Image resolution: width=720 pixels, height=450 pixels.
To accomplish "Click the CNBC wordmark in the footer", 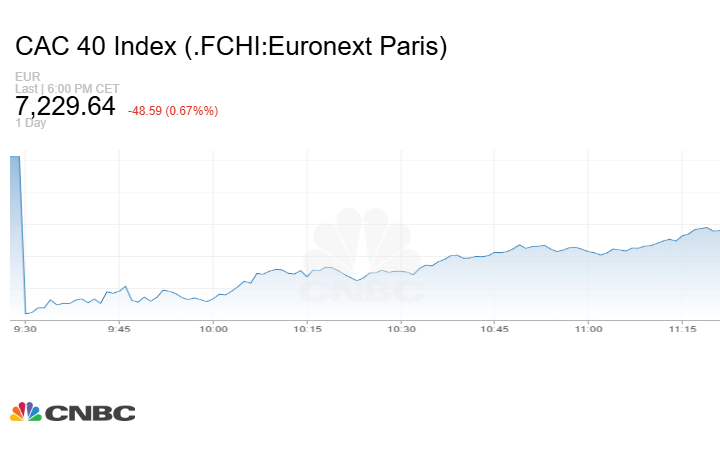I will [89, 413].
